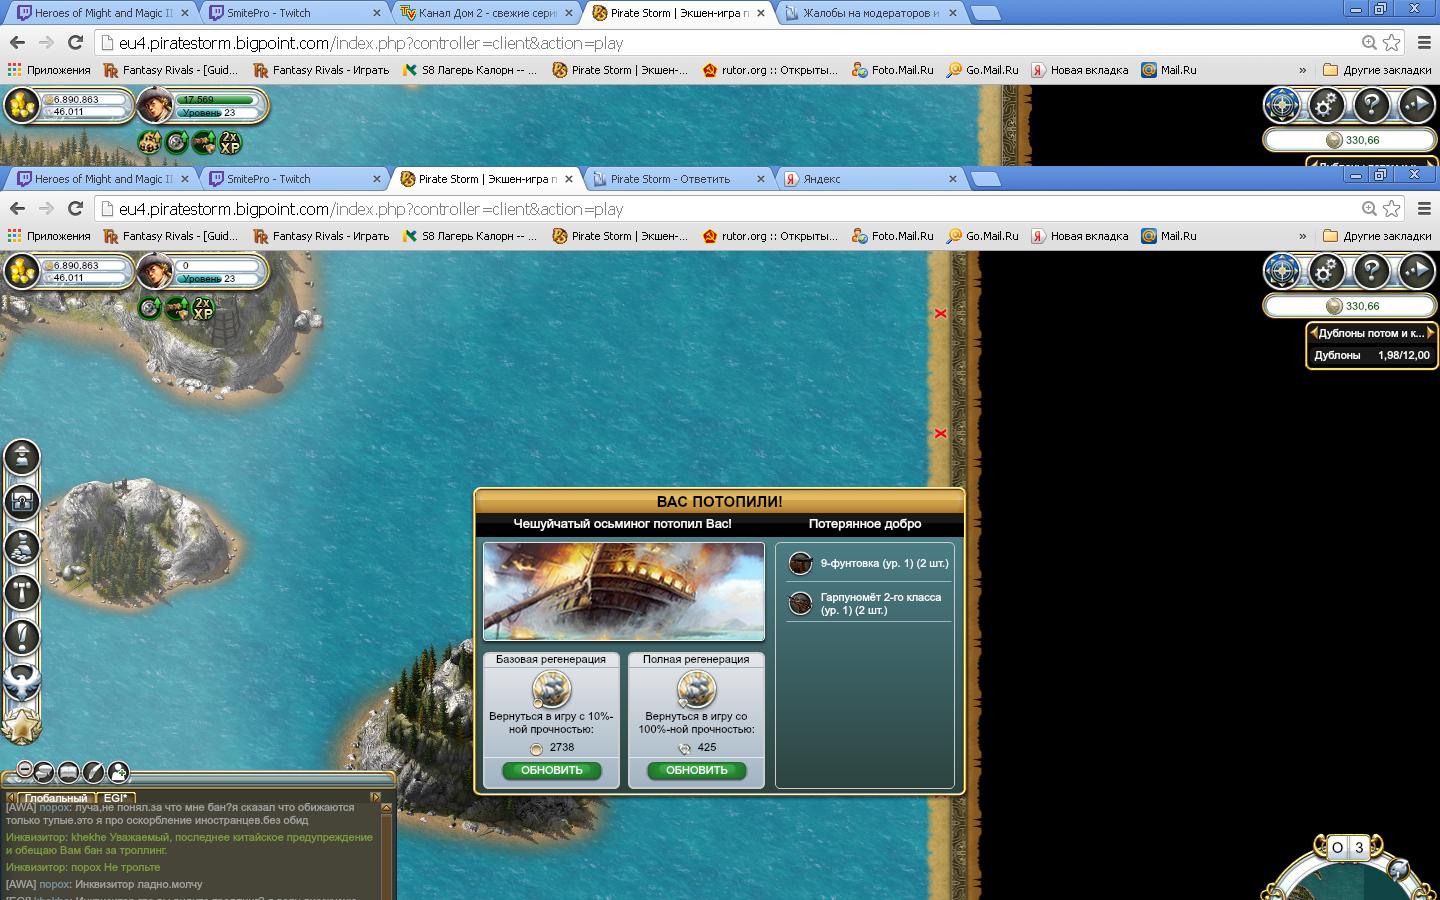Click gold coins icon in front window
Image resolution: width=1440 pixels, height=900 pixels.
[21, 270]
